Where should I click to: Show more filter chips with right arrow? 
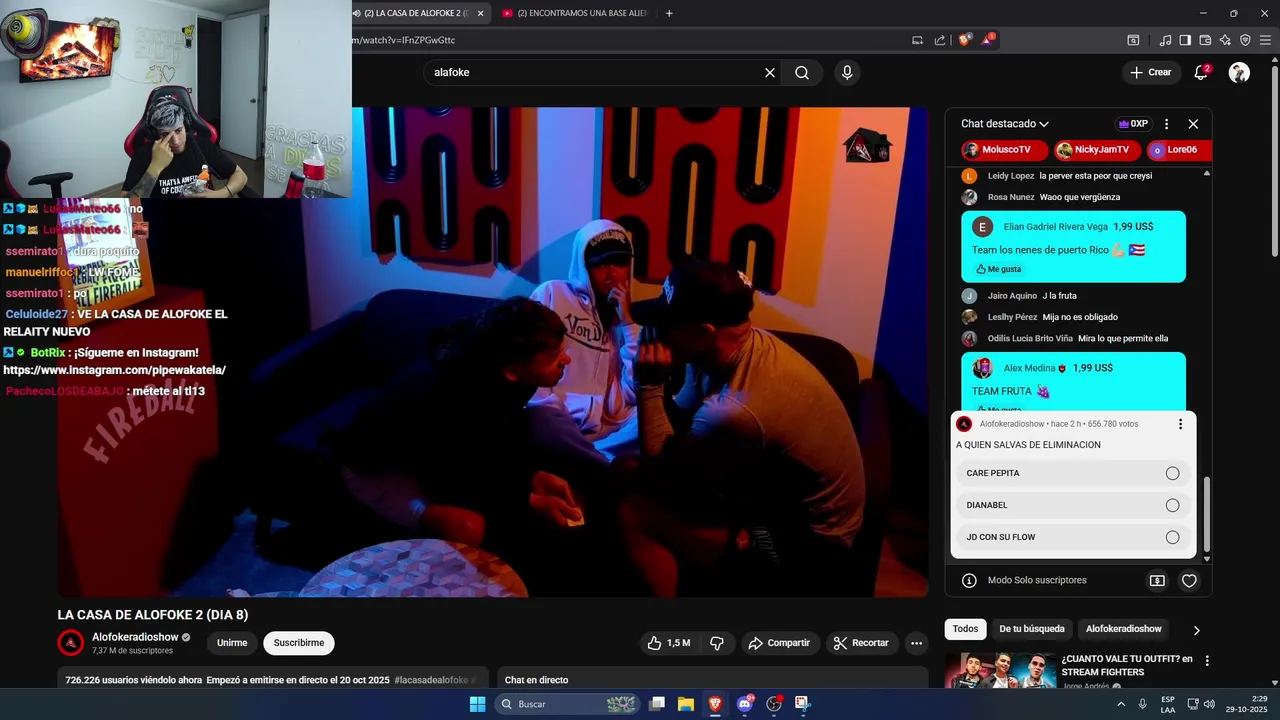(x=1196, y=630)
